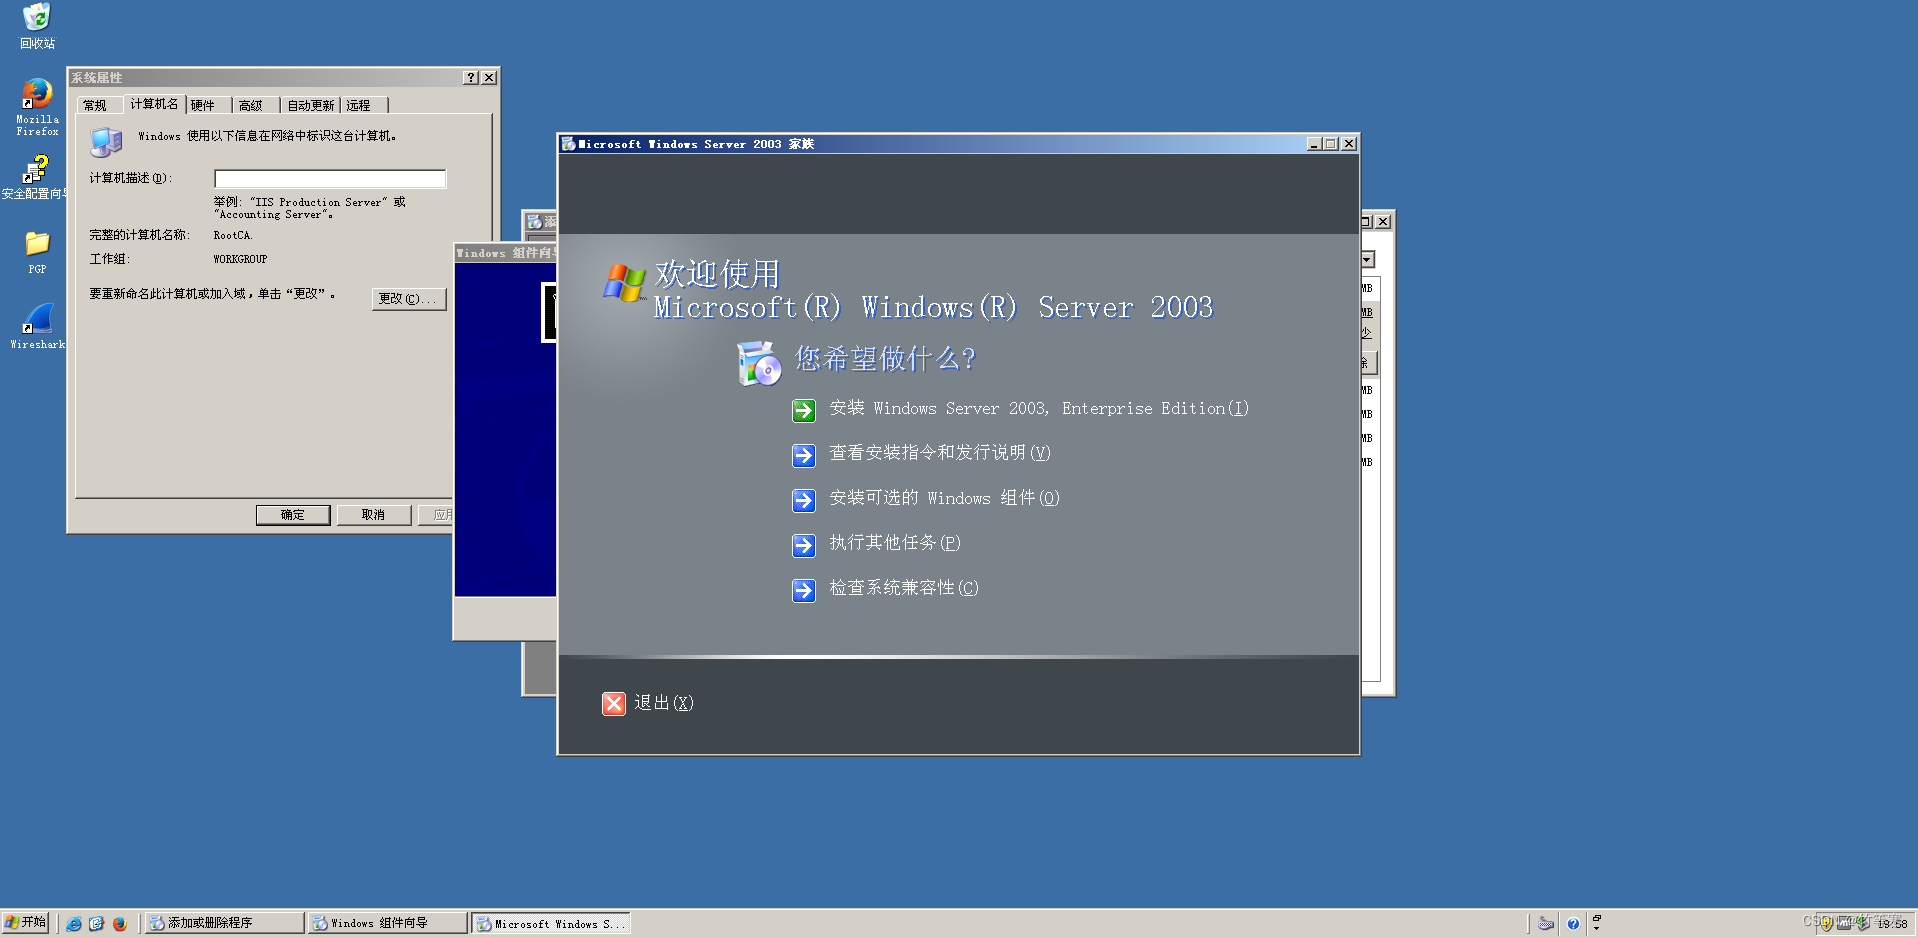The width and height of the screenshot is (1918, 938).
Task: Click 检查系统兼容性 link
Action: (x=904, y=588)
